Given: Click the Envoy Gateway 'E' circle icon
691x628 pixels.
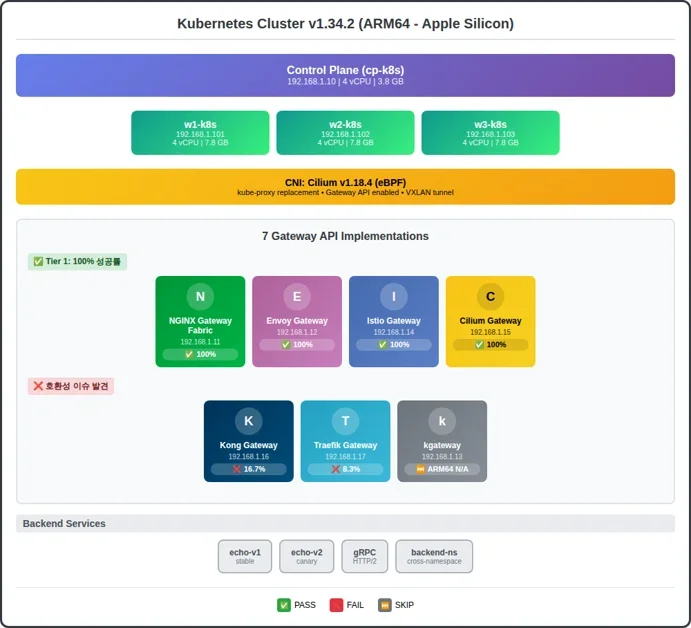Looking at the screenshot, I should (x=297, y=297).
